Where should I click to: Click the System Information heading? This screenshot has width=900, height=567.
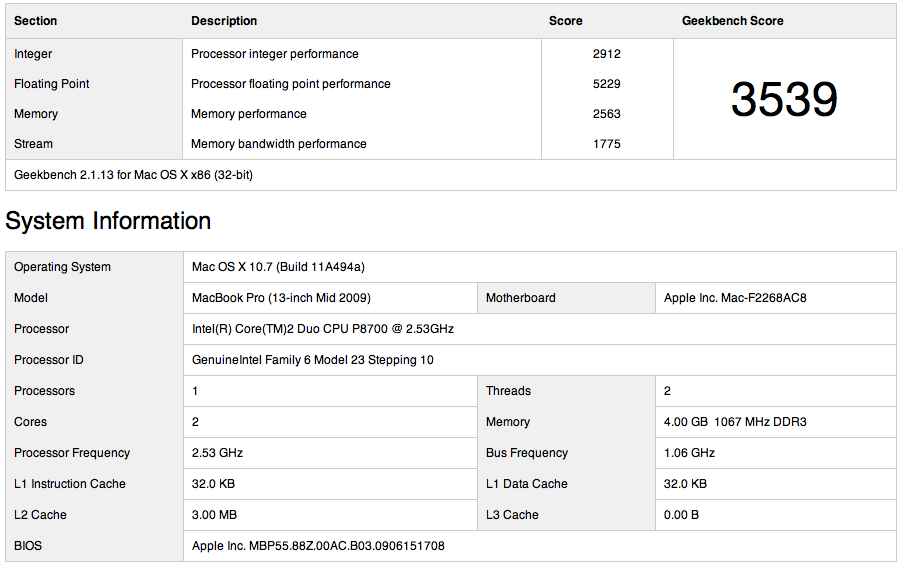[x=108, y=221]
